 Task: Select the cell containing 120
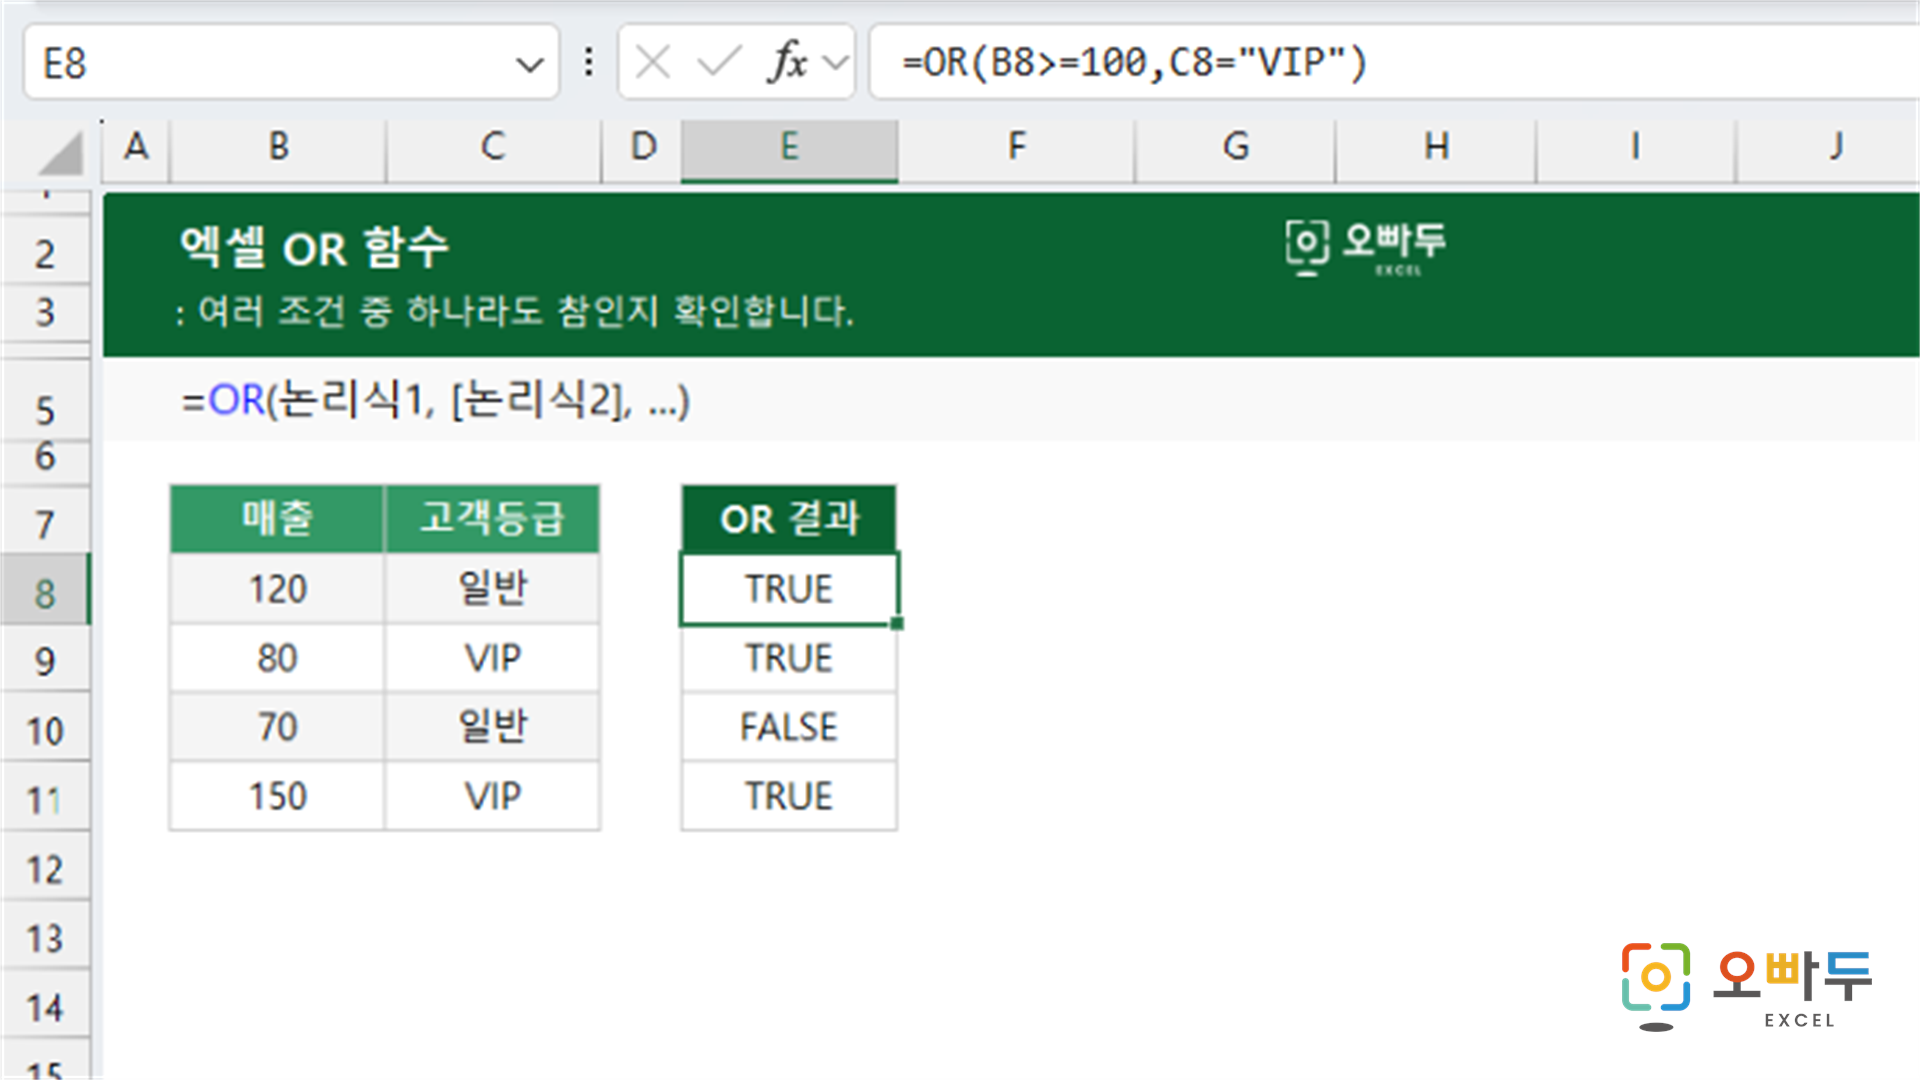point(277,589)
